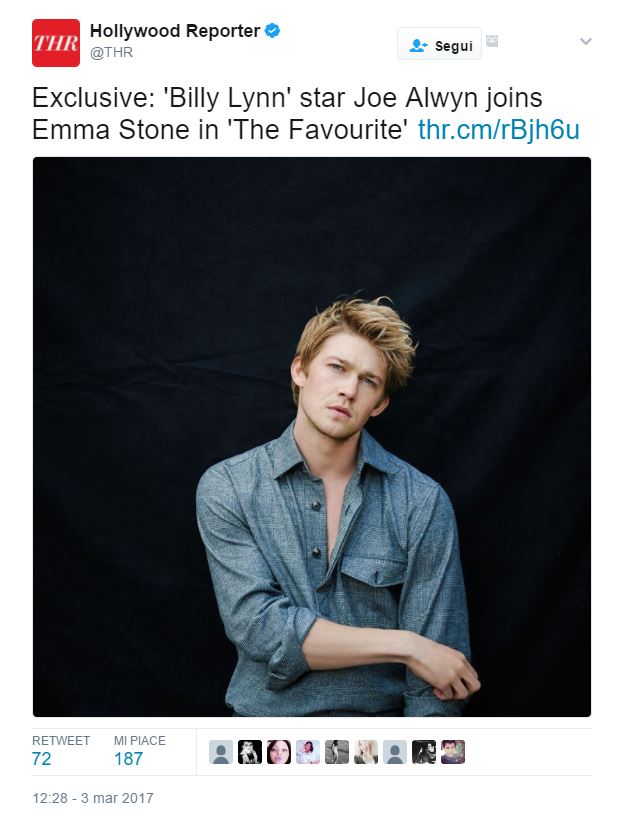Click the @THR handle
This screenshot has height=819, width=623.
(x=111, y=53)
